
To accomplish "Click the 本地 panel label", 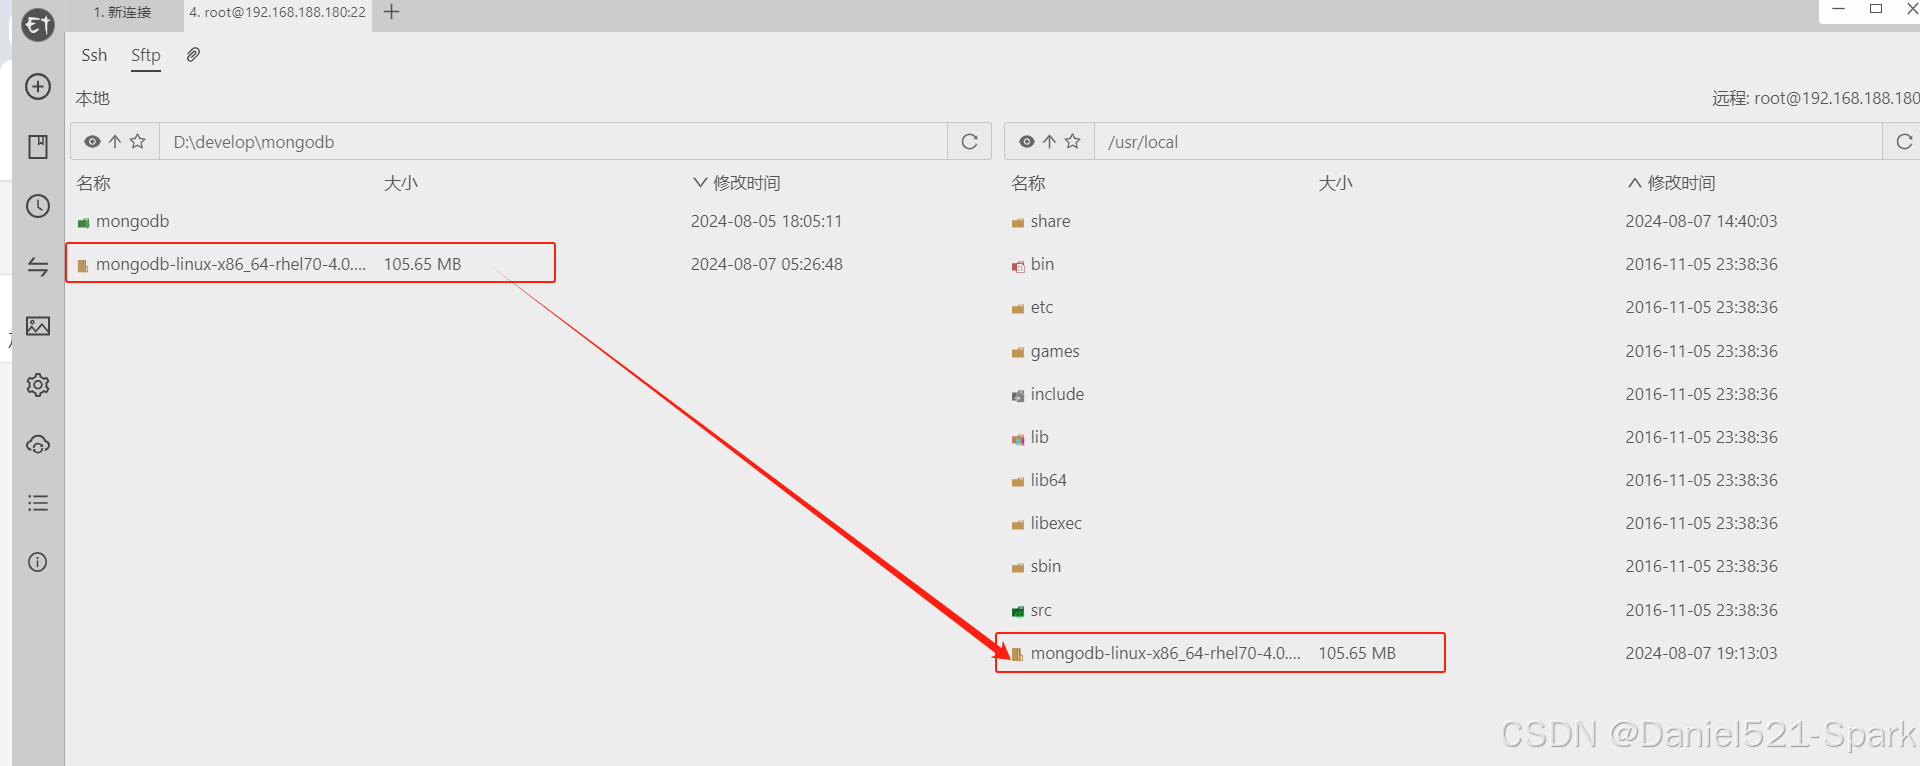I will click(x=92, y=98).
